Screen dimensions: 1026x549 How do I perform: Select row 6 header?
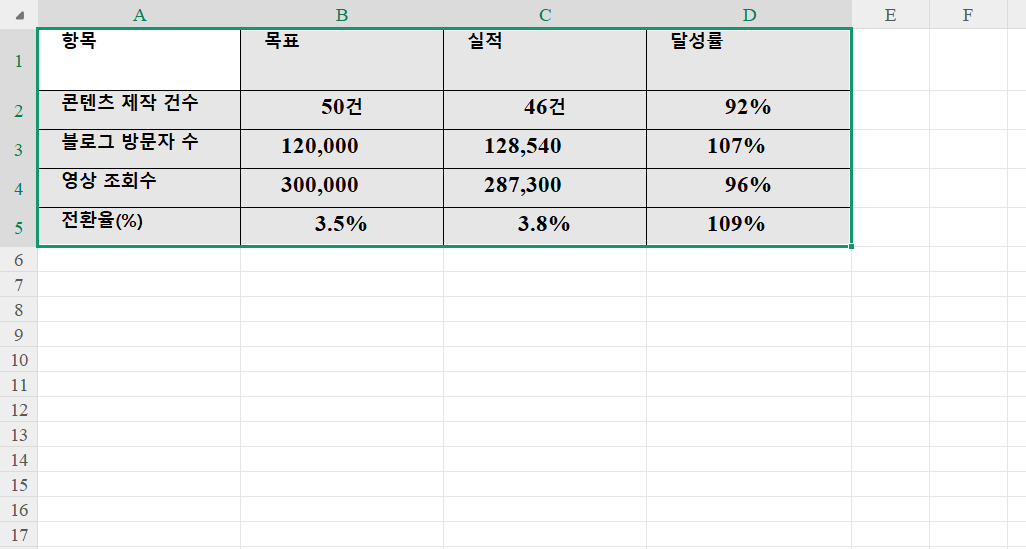pyautogui.click(x=18, y=260)
